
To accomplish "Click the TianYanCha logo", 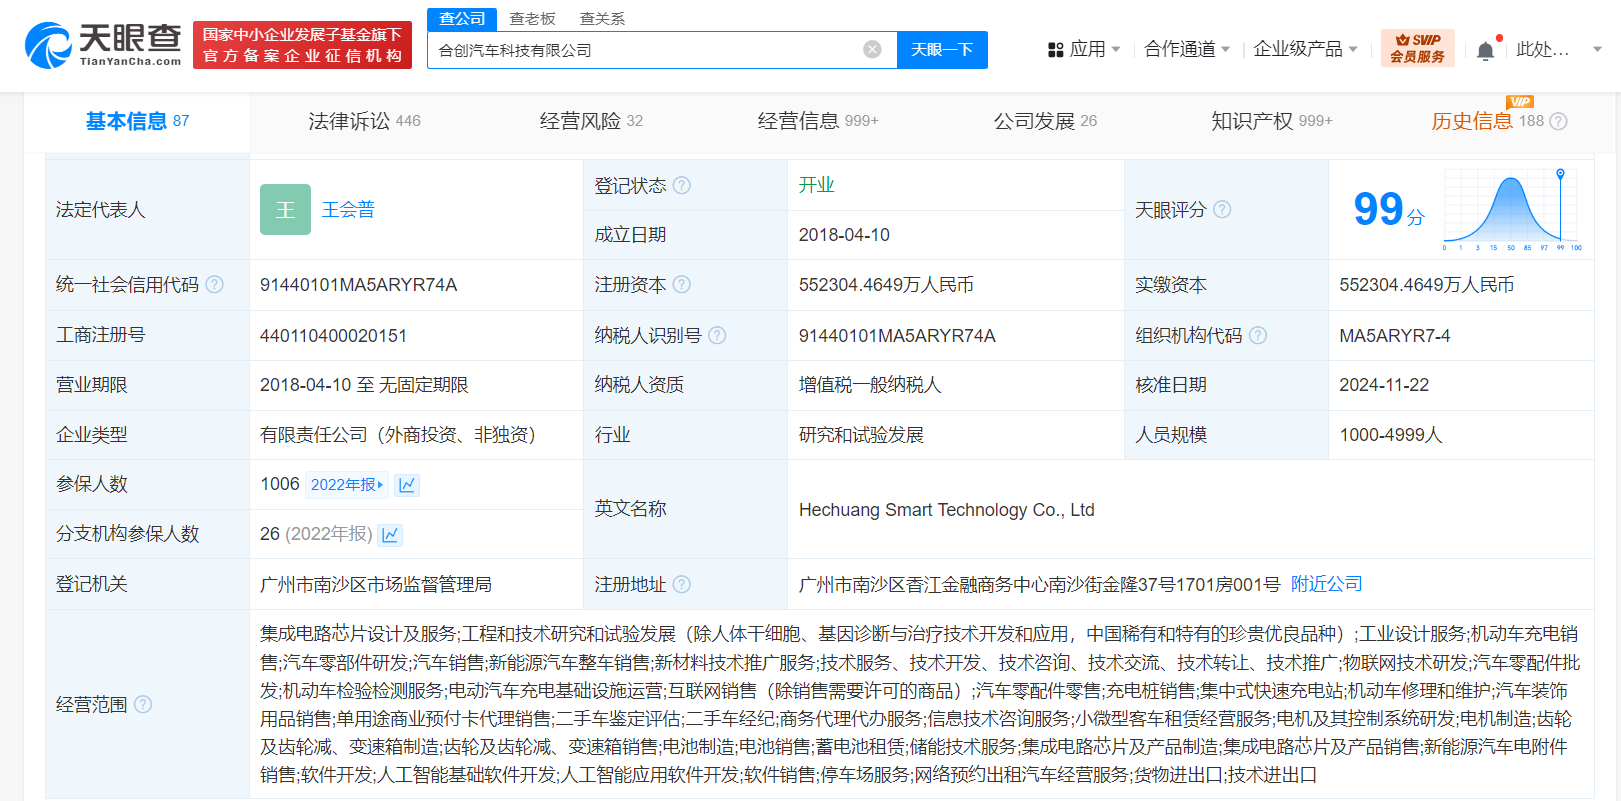I will [x=103, y=46].
